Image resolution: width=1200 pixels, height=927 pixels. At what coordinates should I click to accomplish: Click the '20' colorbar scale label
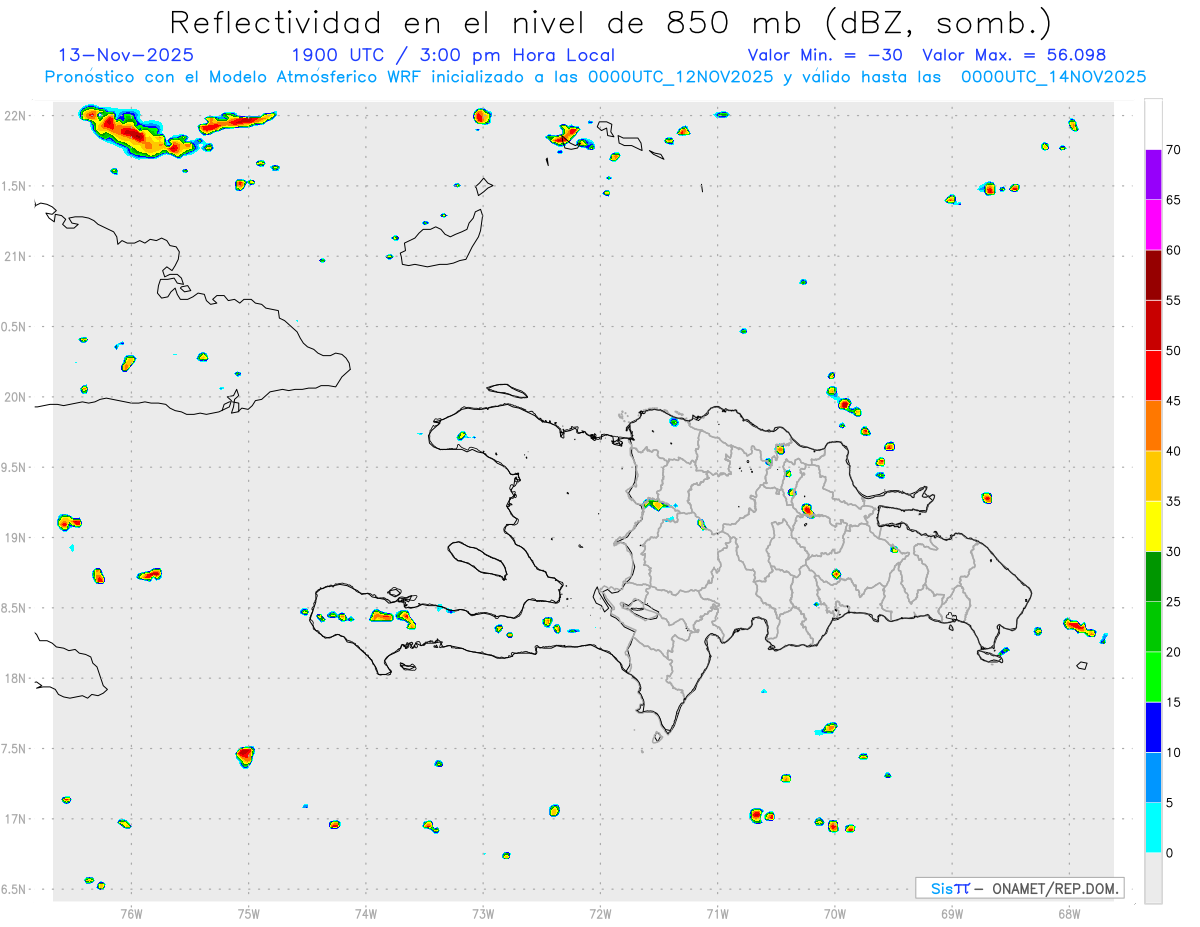[1174, 652]
